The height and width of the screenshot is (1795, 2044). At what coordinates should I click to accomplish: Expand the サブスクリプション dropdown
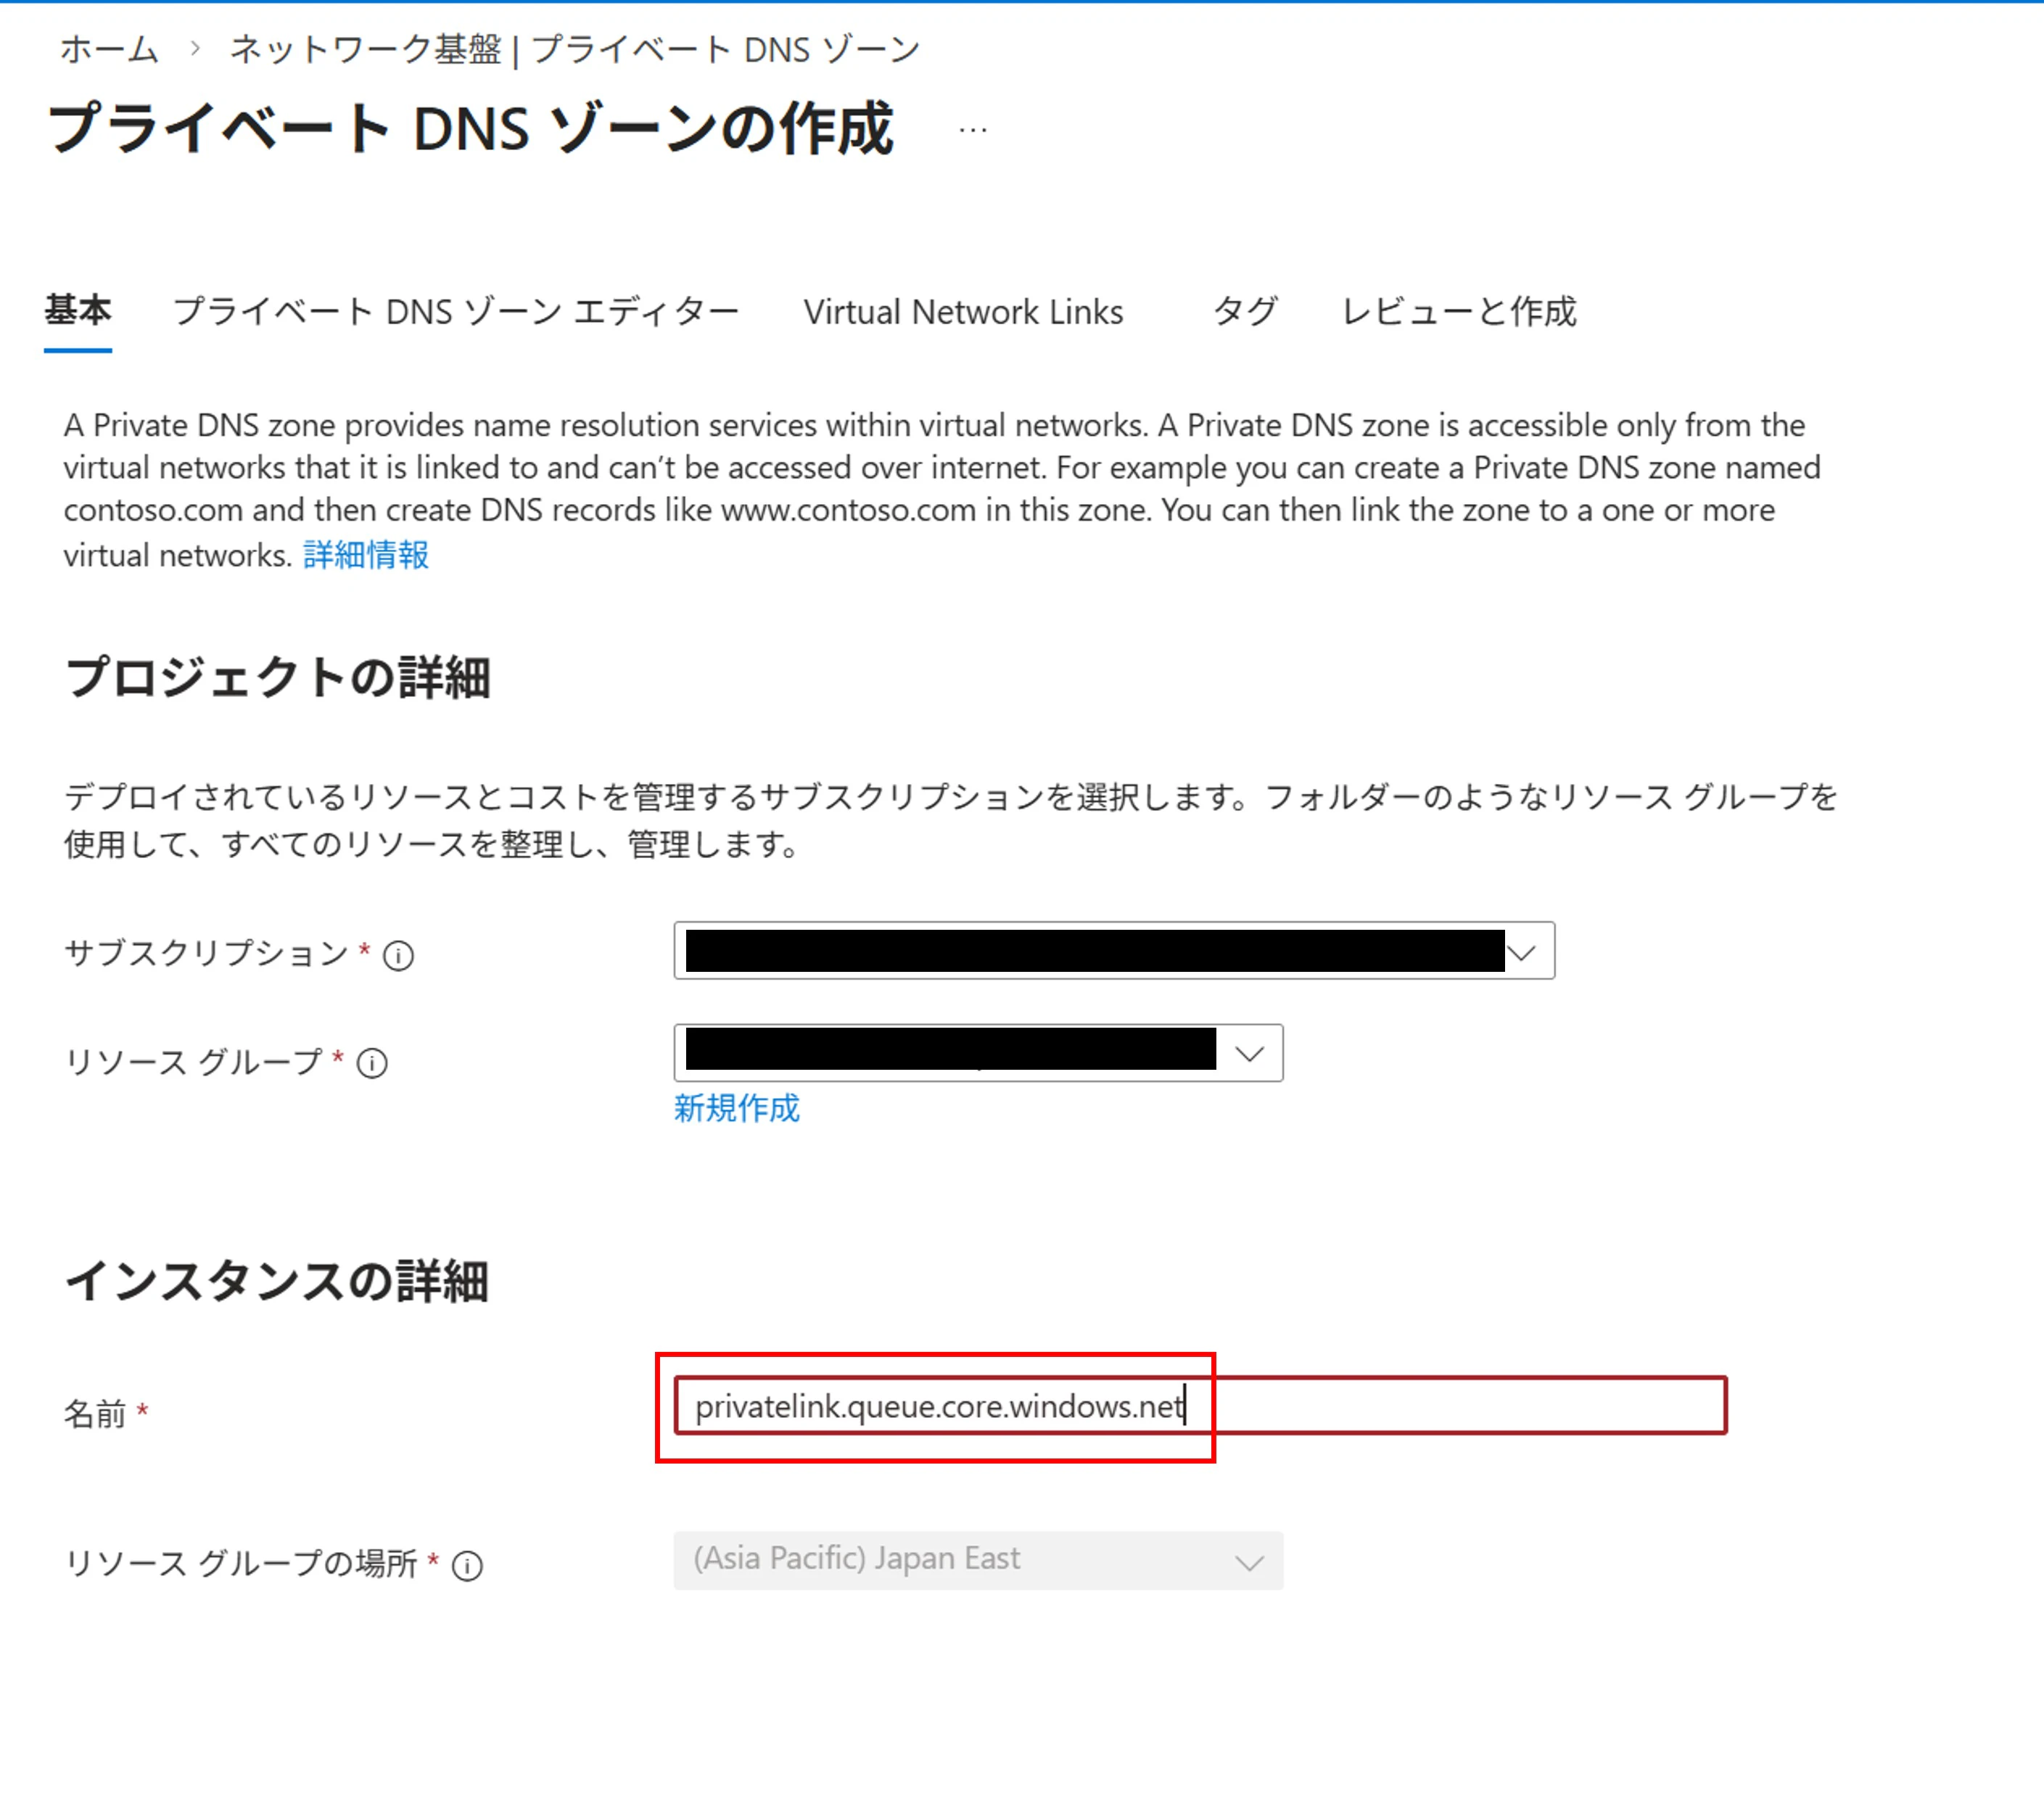coord(1521,952)
